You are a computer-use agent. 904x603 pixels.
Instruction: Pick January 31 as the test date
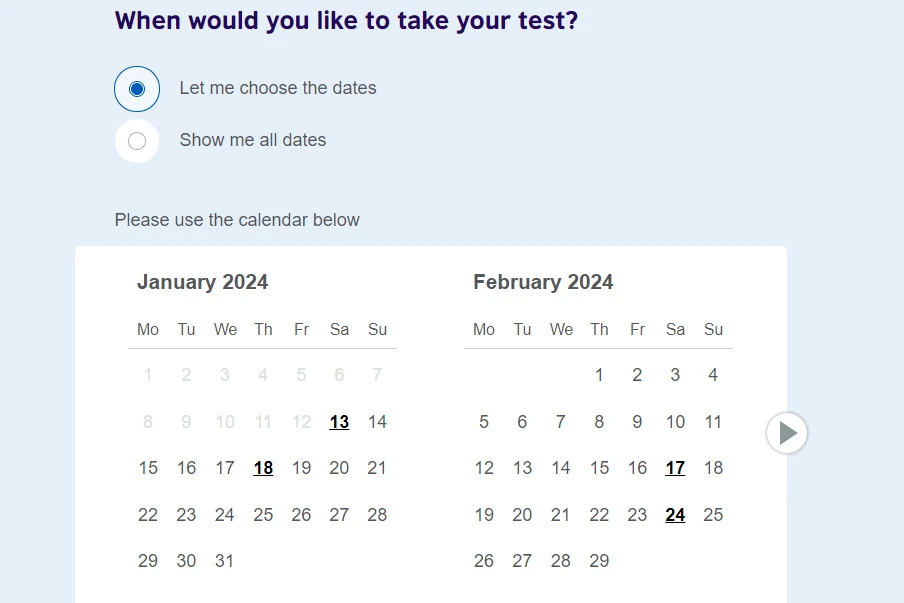pyautogui.click(x=224, y=561)
